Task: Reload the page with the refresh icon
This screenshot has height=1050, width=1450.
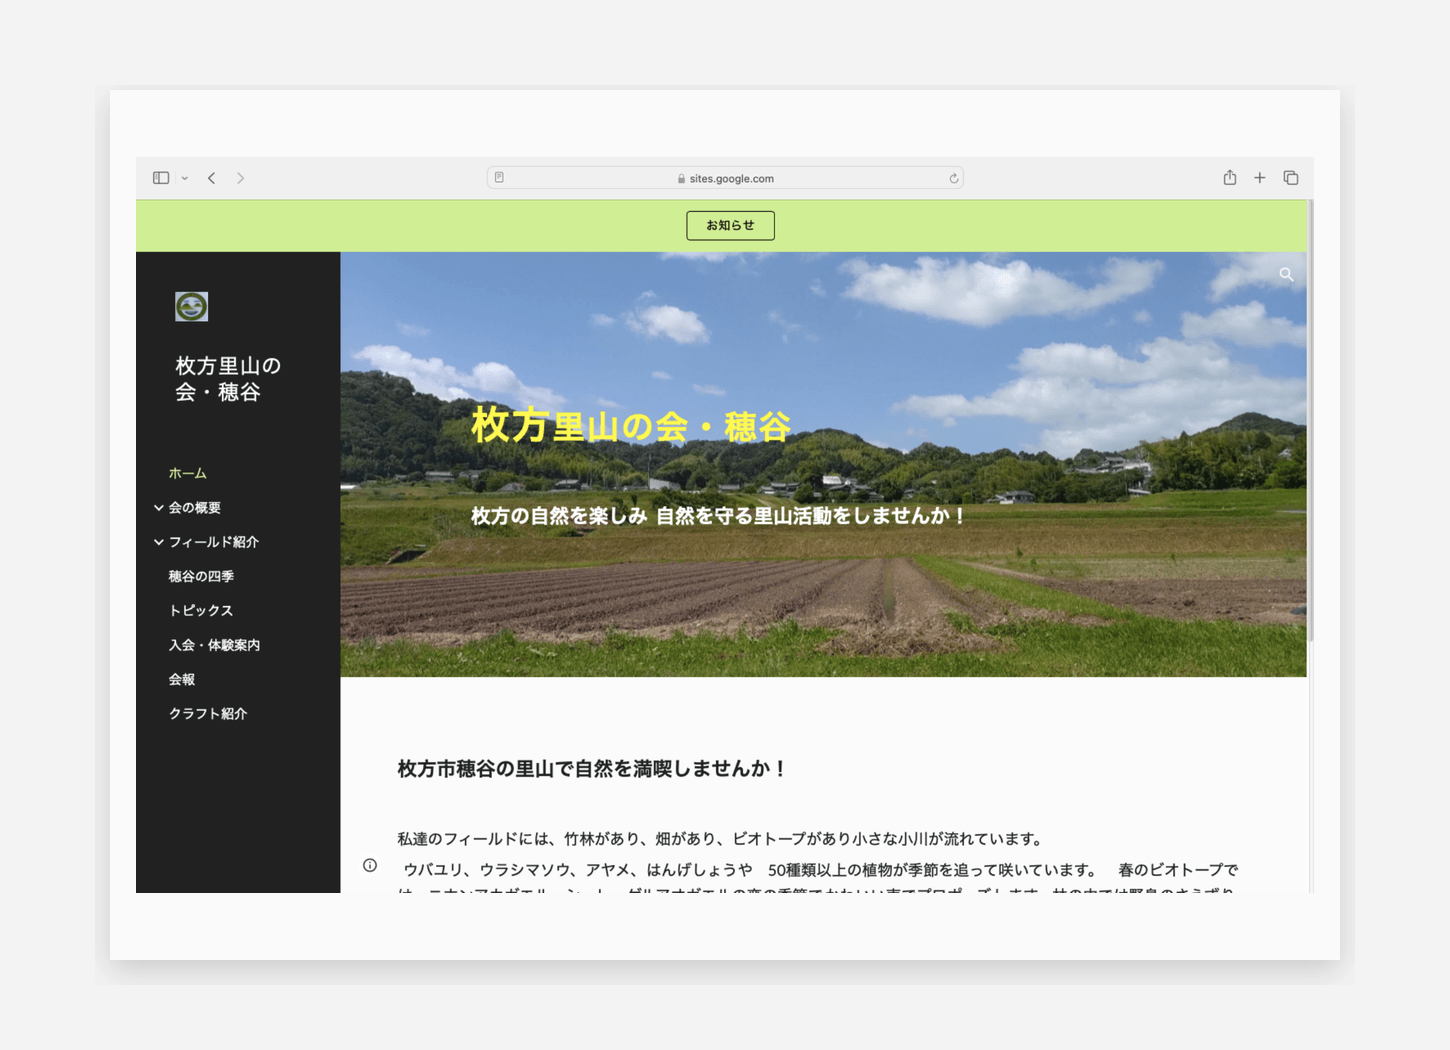Action: coord(953,177)
